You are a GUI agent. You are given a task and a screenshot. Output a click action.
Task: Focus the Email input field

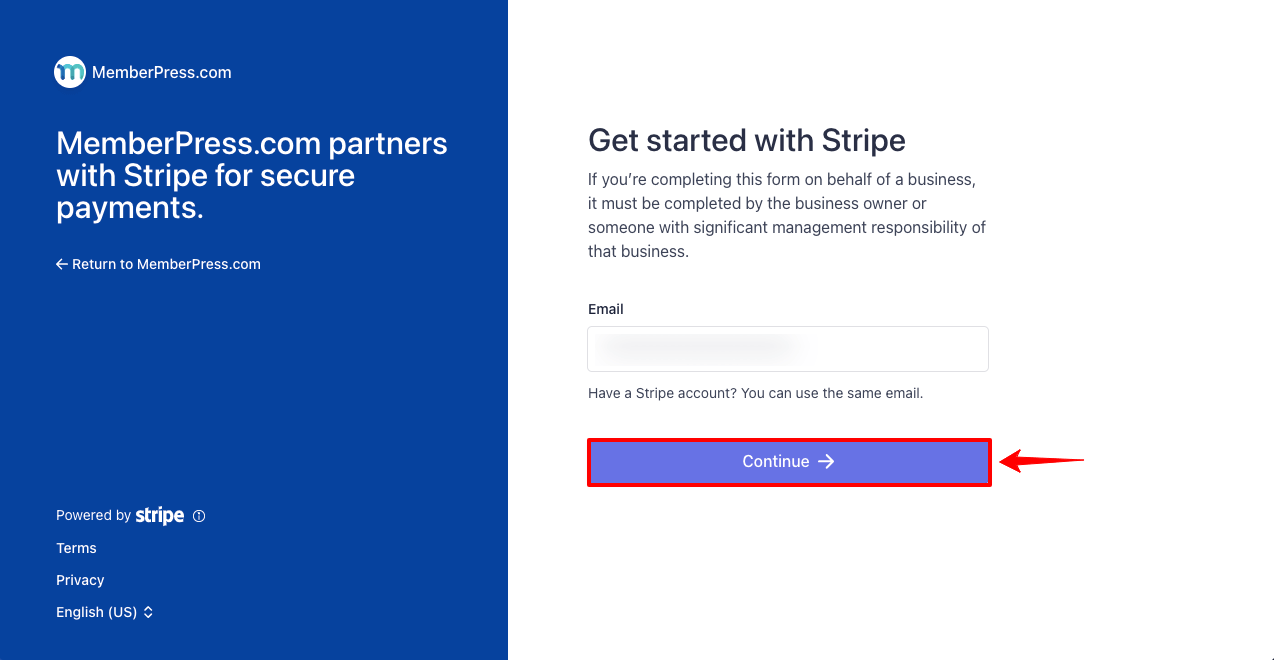pyautogui.click(x=788, y=349)
